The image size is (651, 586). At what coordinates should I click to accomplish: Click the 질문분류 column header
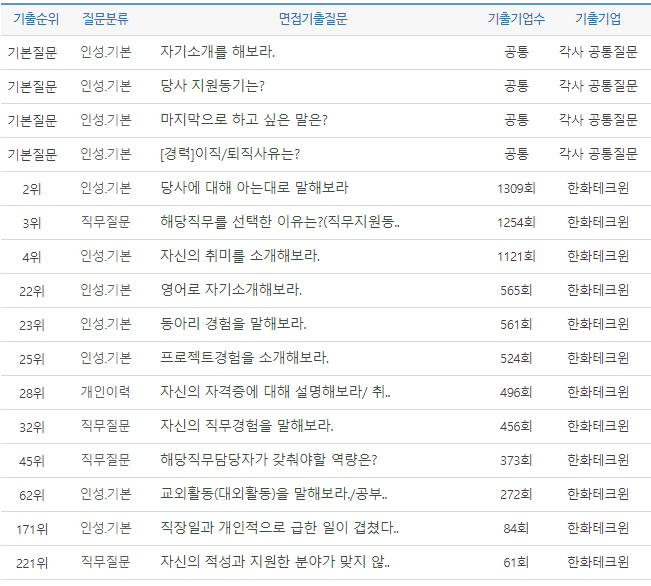(105, 19)
